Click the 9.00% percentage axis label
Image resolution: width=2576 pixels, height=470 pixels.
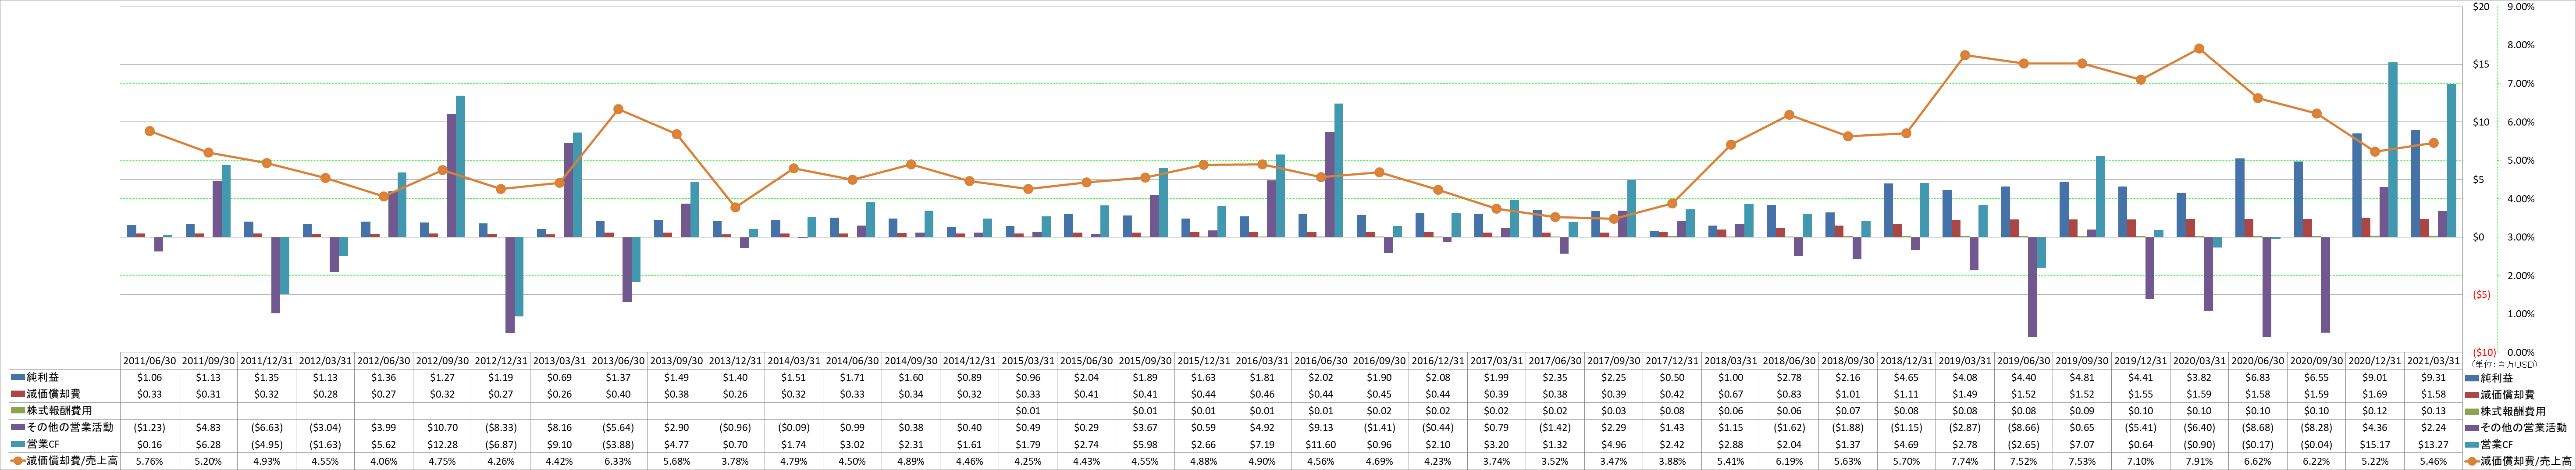coord(2522,7)
